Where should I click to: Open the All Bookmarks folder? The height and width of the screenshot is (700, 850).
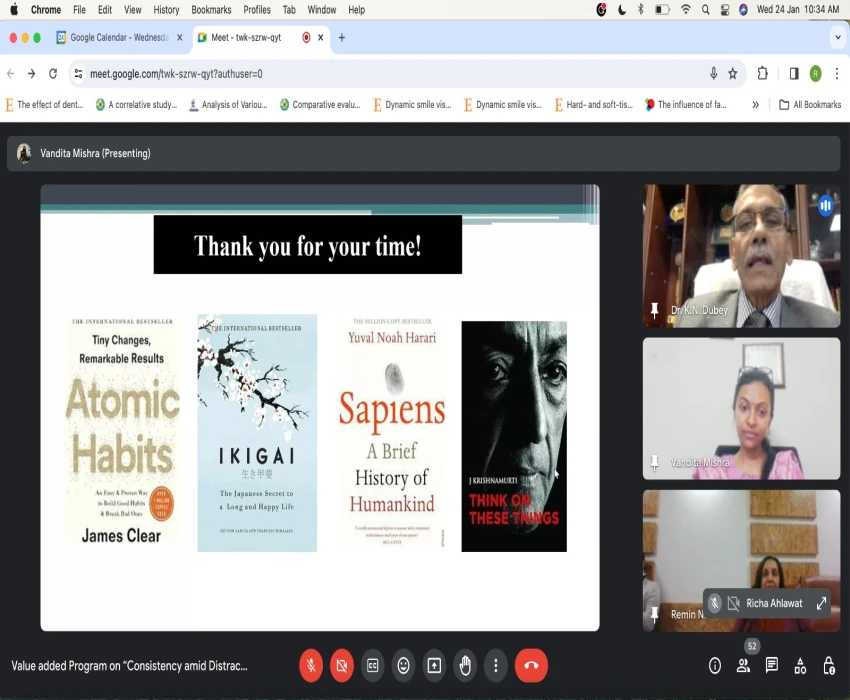pos(810,104)
